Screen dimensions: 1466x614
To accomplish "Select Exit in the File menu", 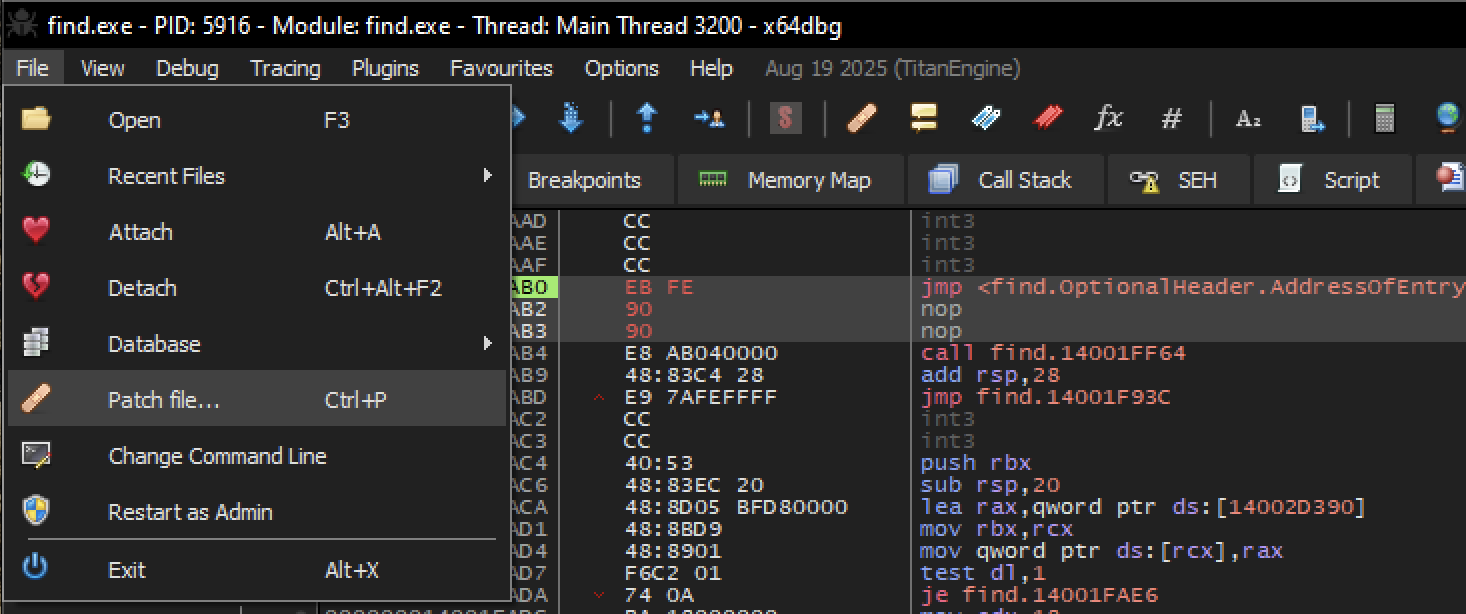I will coord(256,570).
